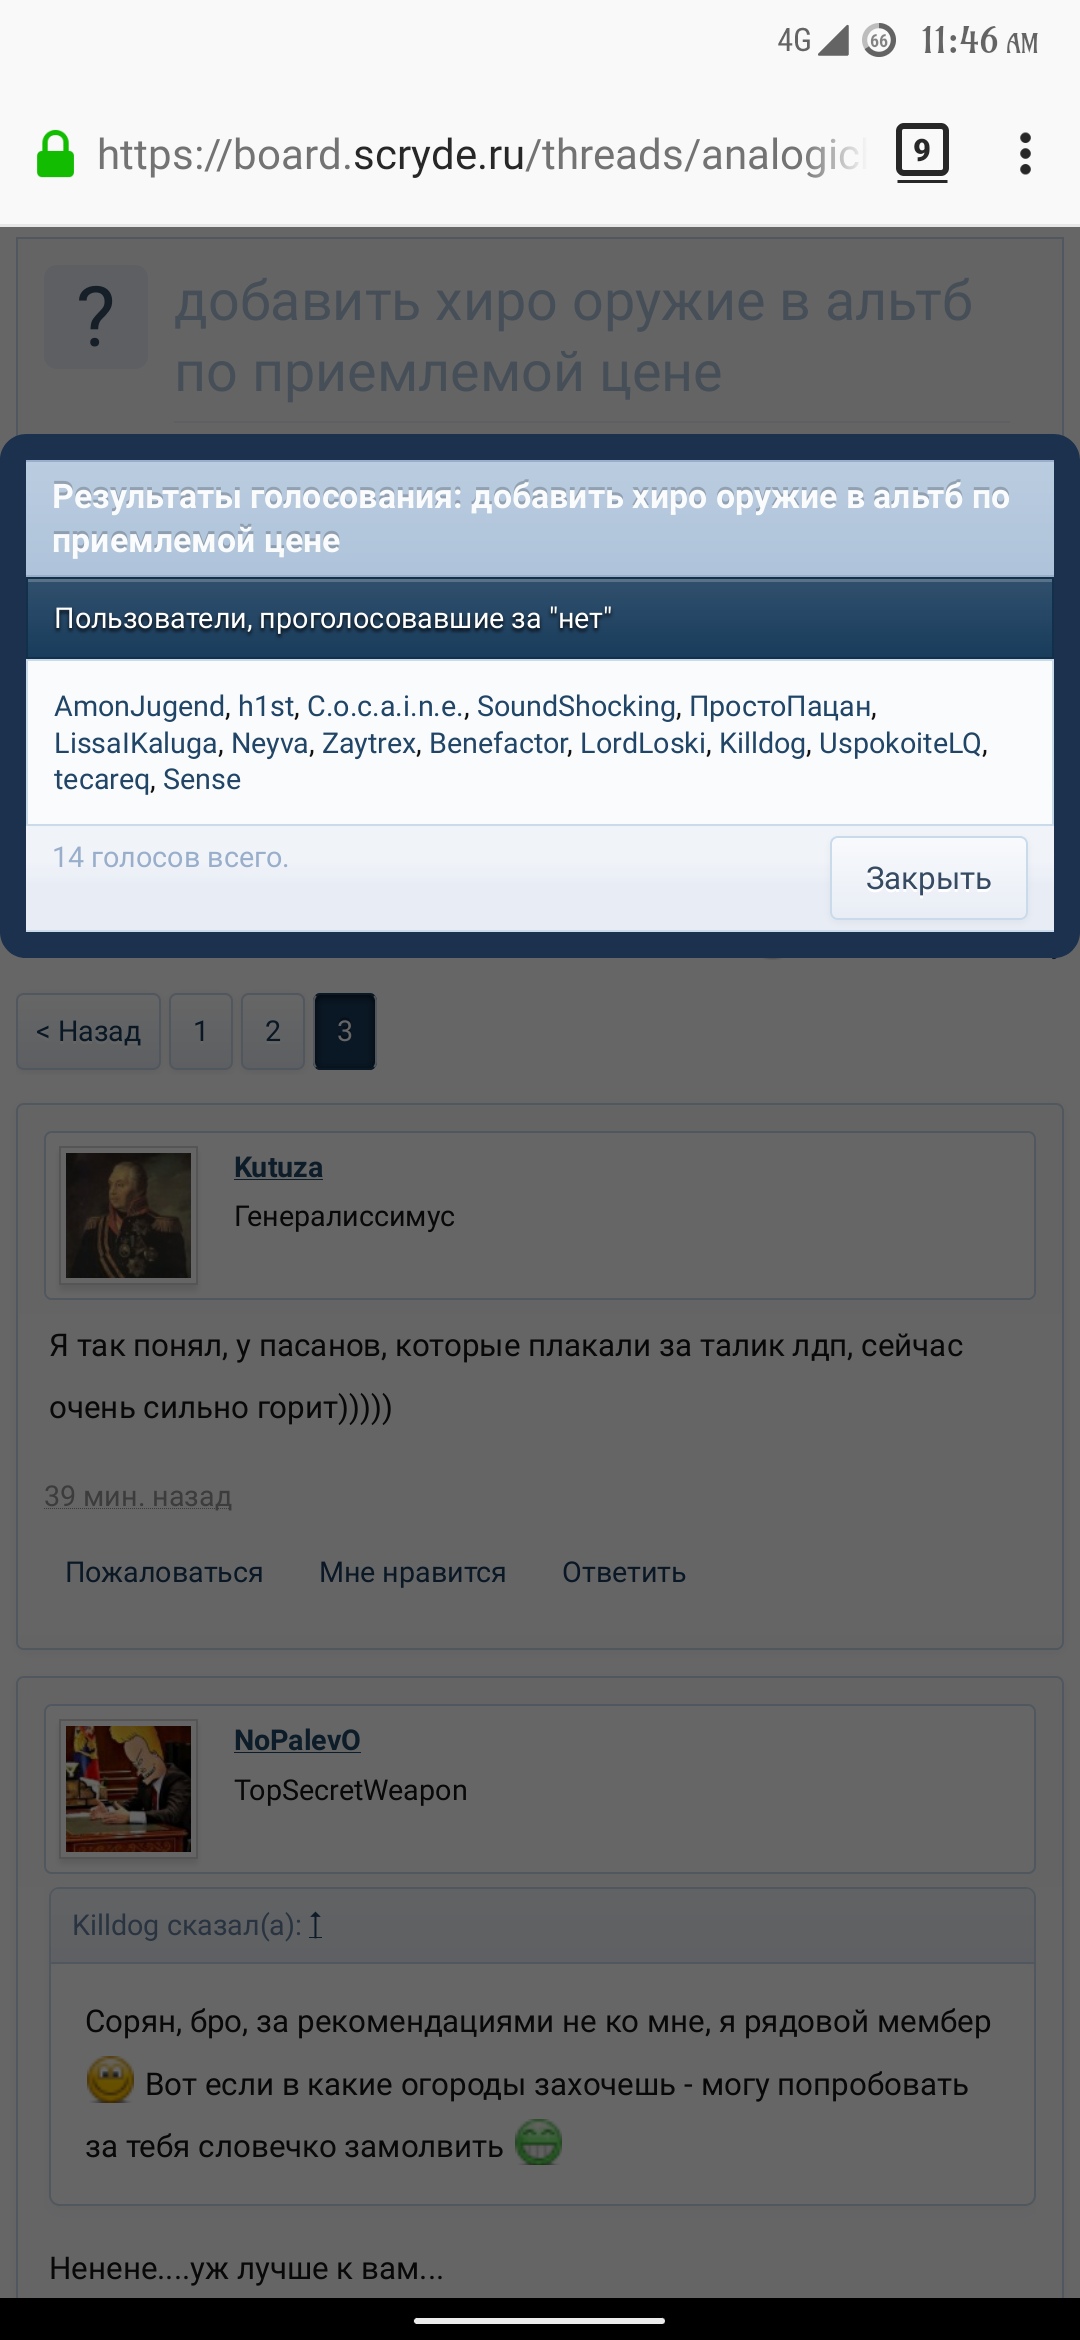This screenshot has height=2340, width=1080.
Task: Go to page 1 of thread
Action: point(201,1031)
